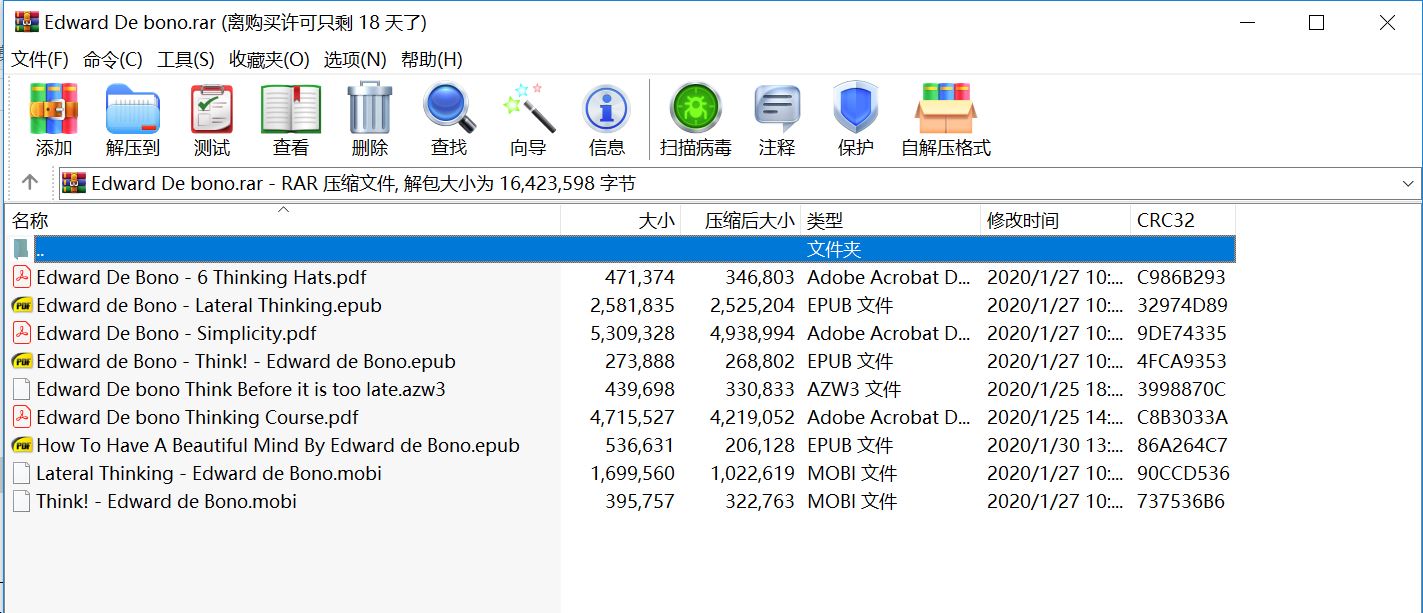The image size is (1423, 613).
Task: Click the 文件夹 type cell in the '..' row
Action: (x=834, y=249)
